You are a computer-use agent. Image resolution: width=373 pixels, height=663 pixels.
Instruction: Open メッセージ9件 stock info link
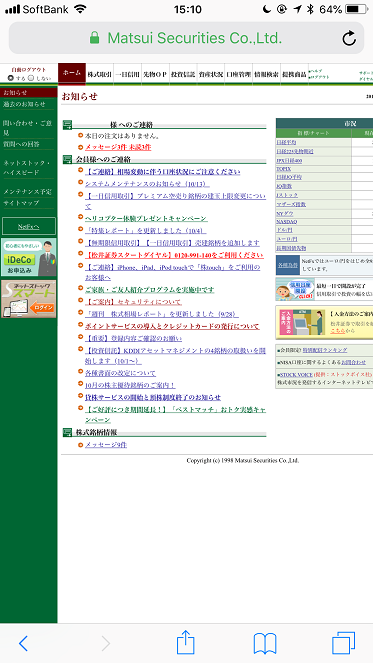[x=106, y=445]
